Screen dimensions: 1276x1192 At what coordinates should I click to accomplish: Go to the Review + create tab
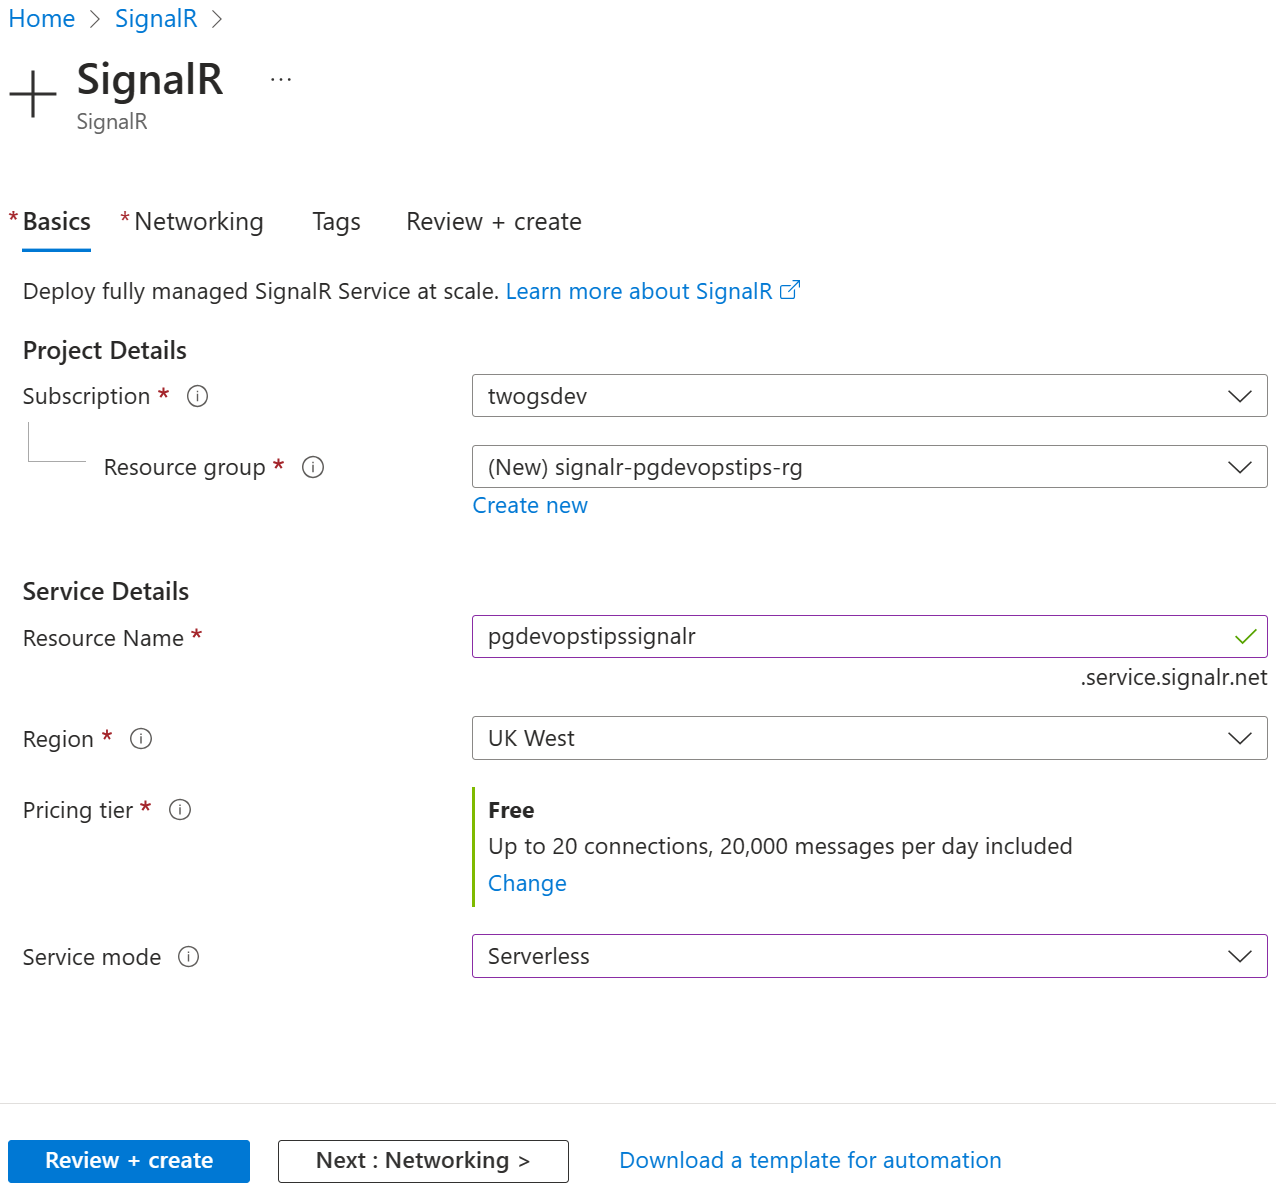(x=494, y=222)
